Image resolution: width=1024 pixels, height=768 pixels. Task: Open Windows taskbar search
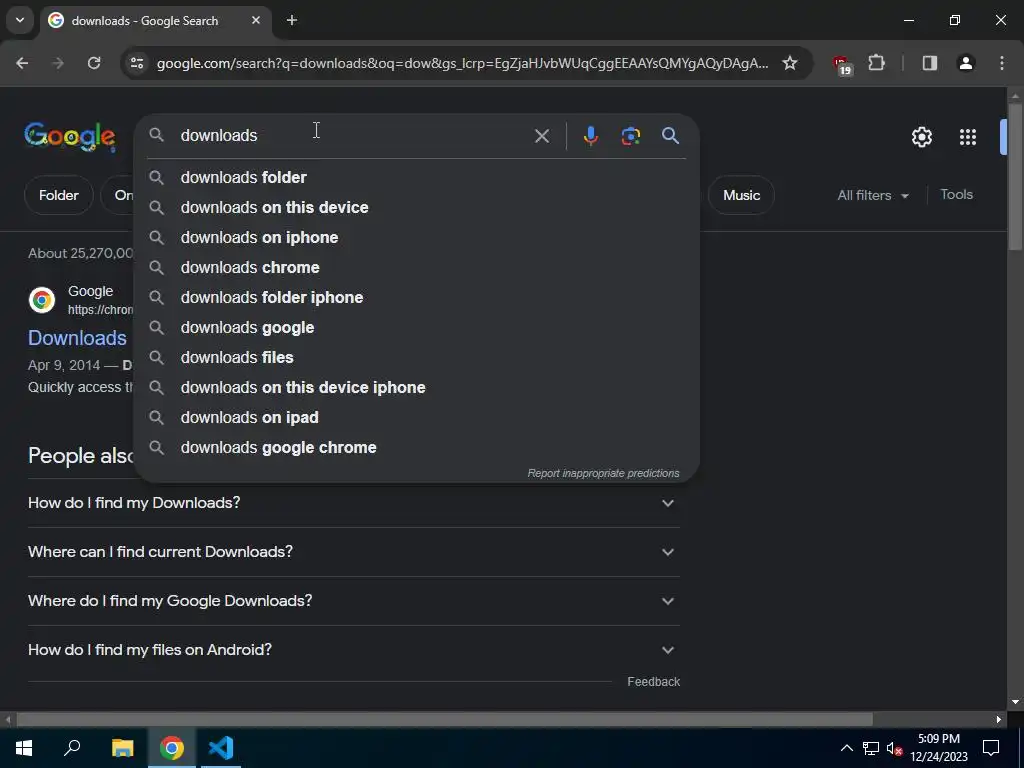tap(72, 748)
